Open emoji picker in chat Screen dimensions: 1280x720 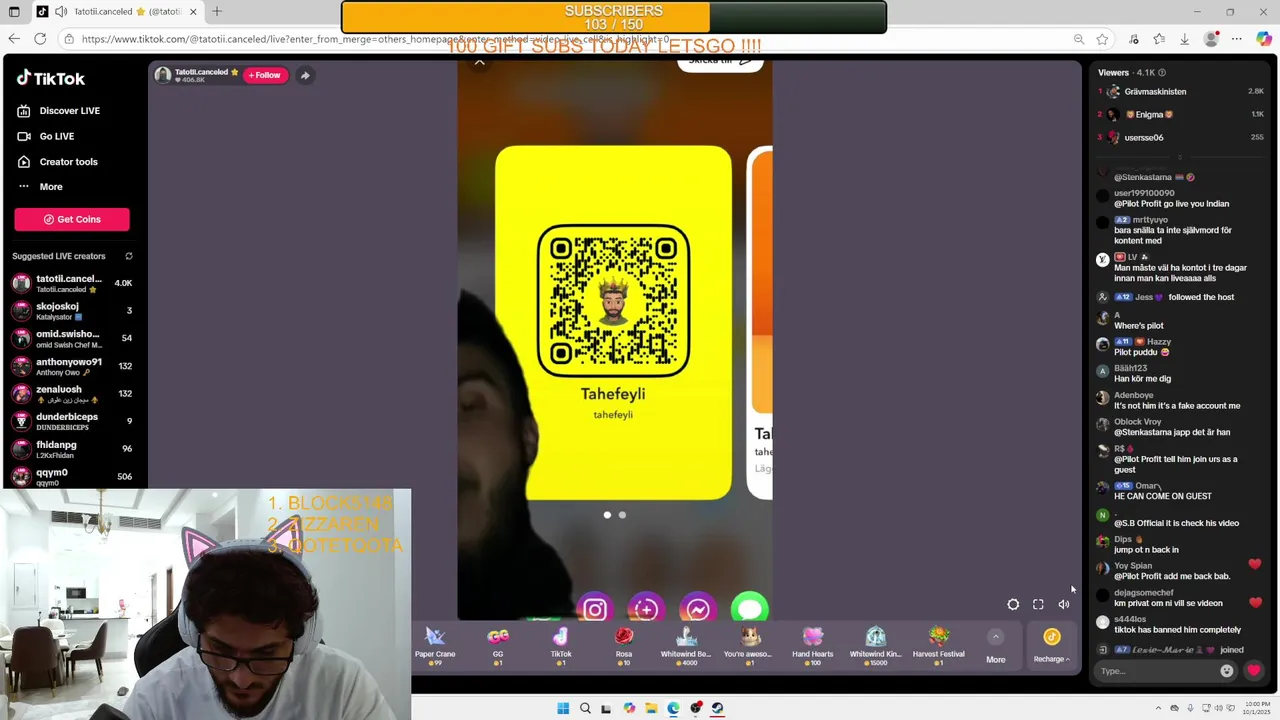(x=1227, y=671)
